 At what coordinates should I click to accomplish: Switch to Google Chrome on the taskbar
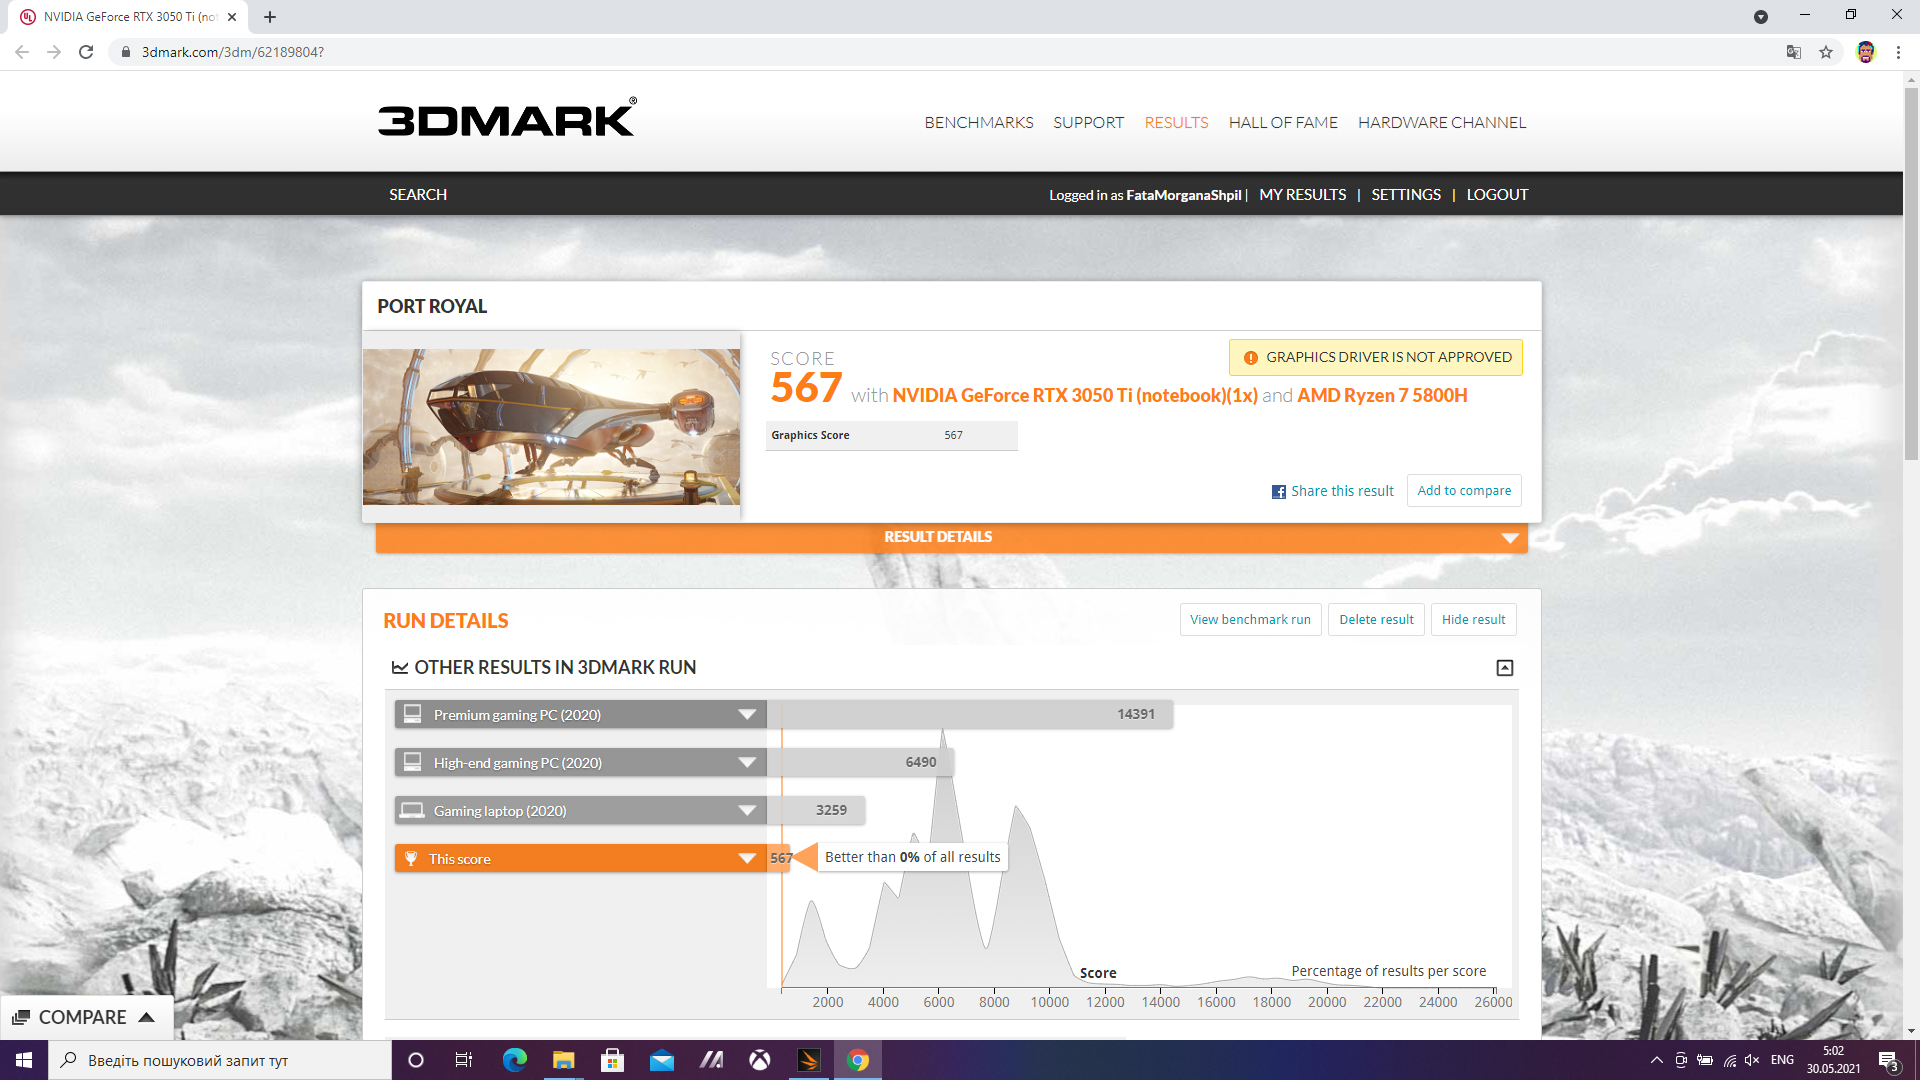pos(858,1060)
